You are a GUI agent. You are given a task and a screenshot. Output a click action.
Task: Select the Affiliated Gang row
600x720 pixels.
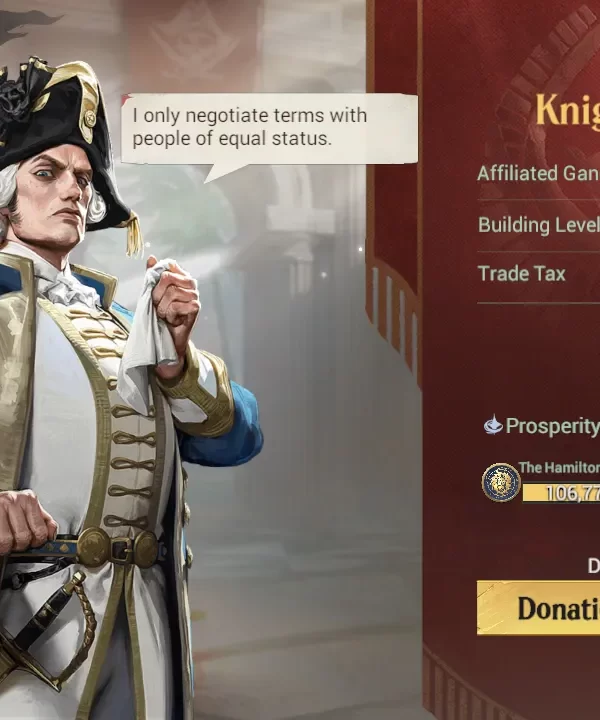click(x=538, y=173)
